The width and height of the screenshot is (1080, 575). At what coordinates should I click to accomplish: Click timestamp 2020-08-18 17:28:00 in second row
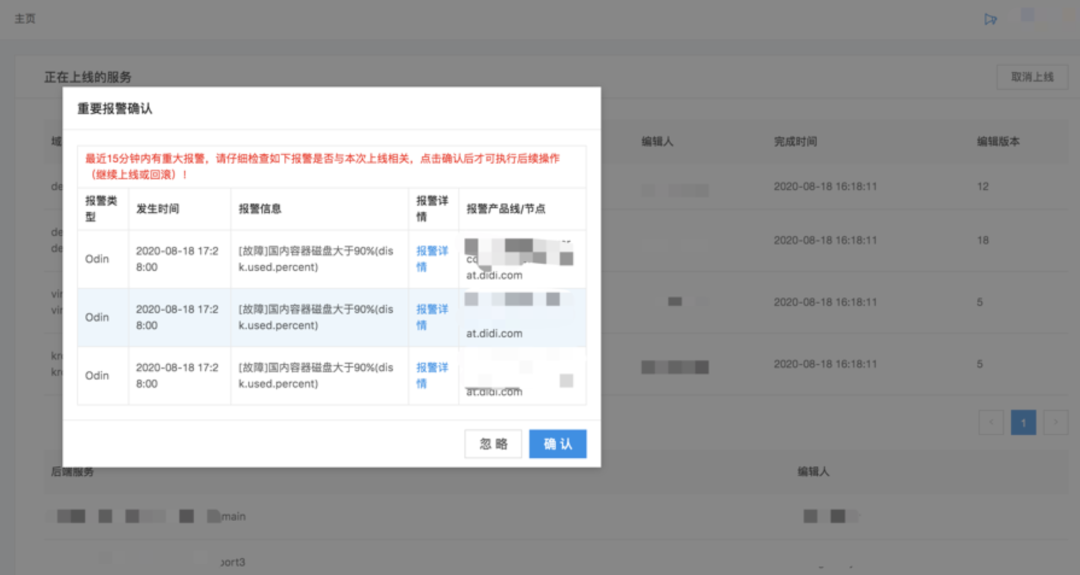(177, 317)
